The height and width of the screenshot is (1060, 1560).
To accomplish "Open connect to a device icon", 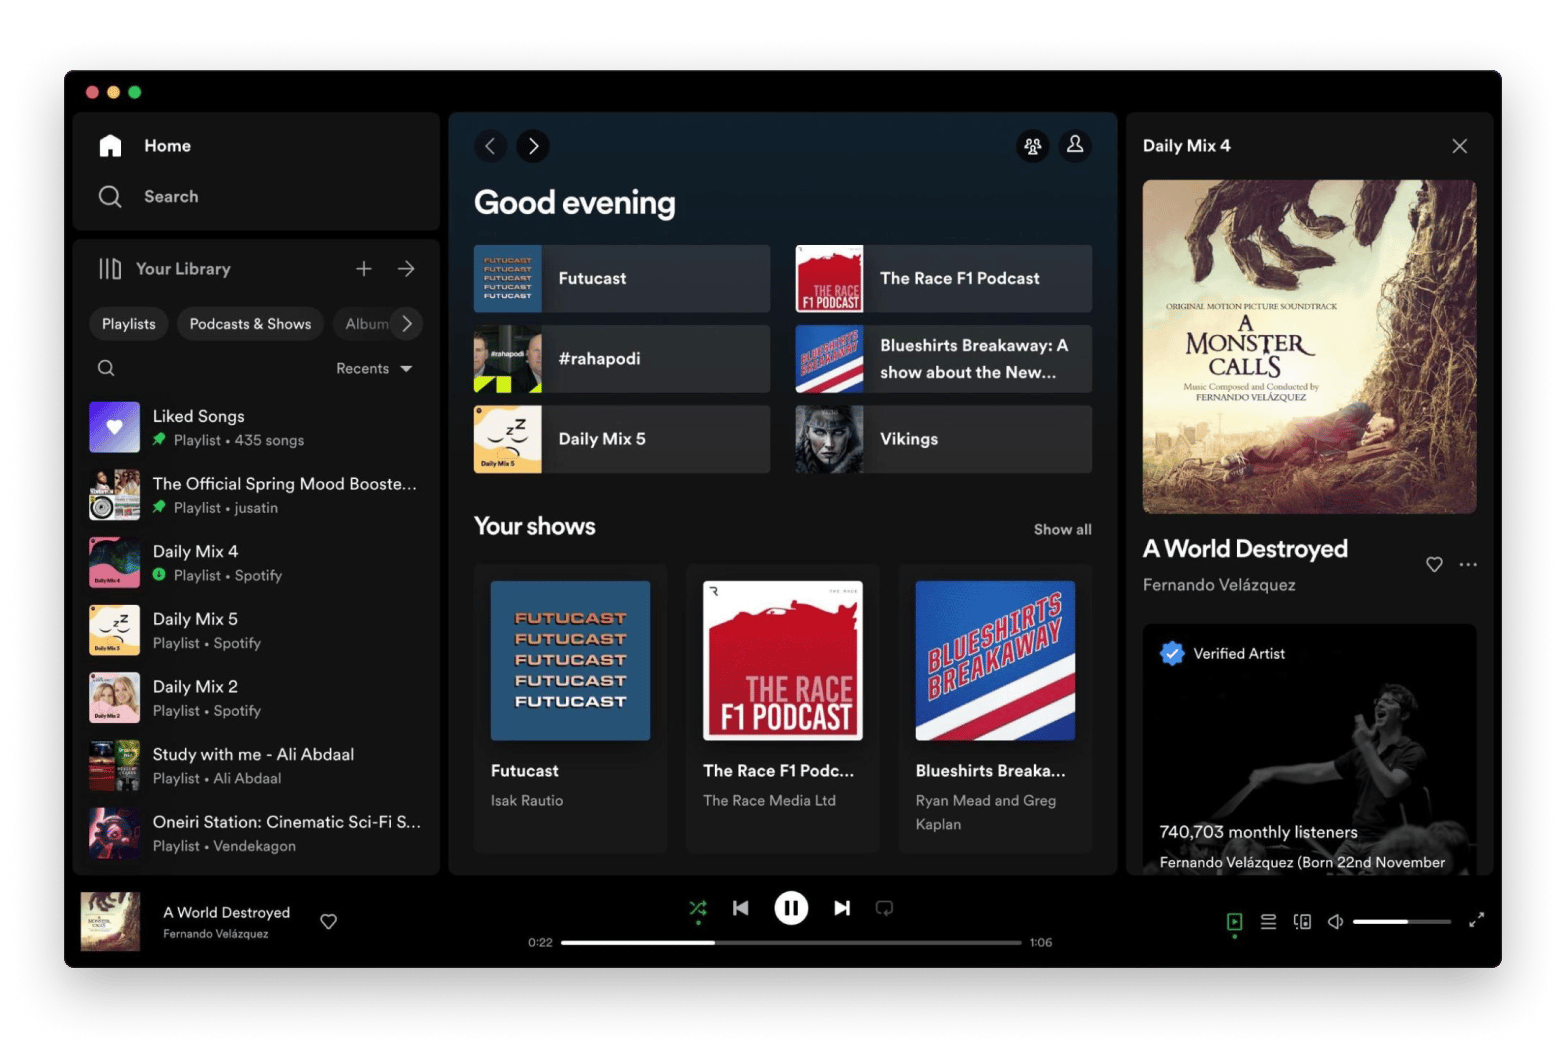I will click(1302, 921).
